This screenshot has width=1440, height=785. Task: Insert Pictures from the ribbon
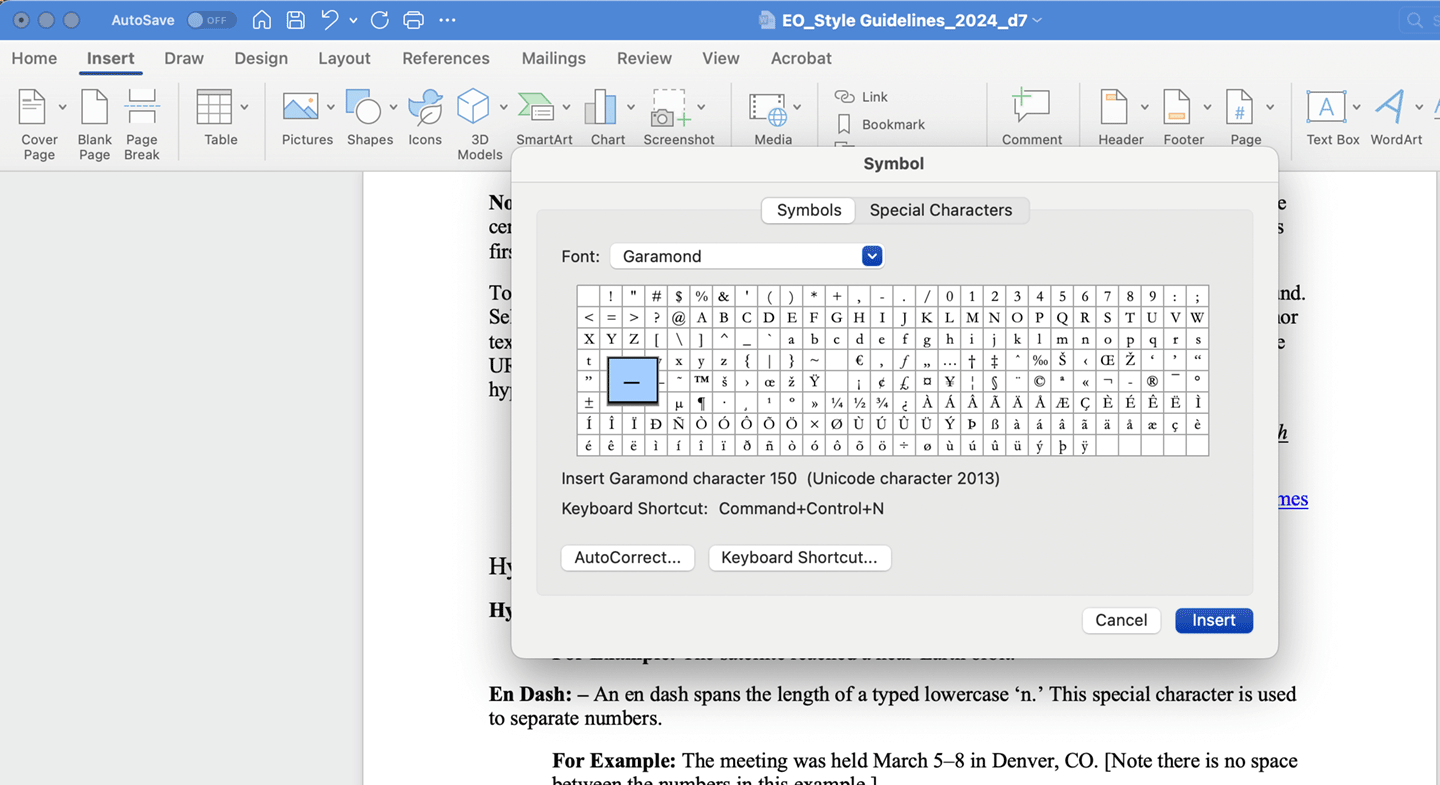pos(307,117)
